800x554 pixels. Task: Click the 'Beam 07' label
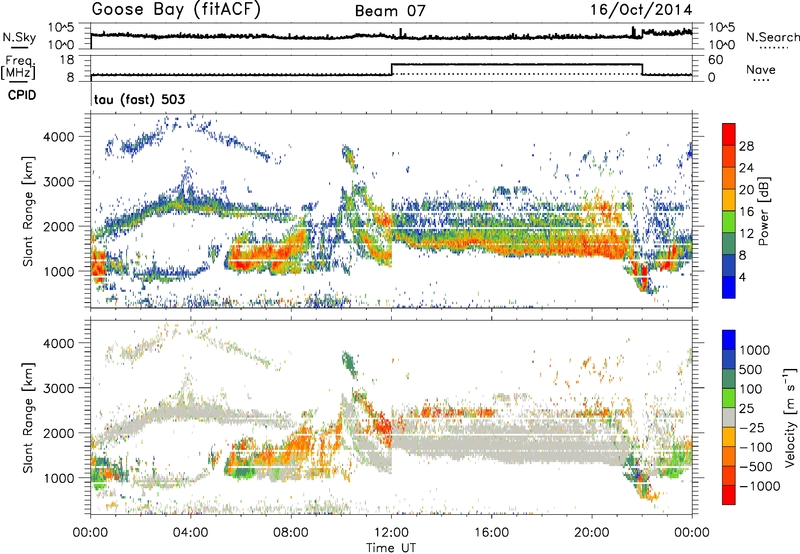390,11
